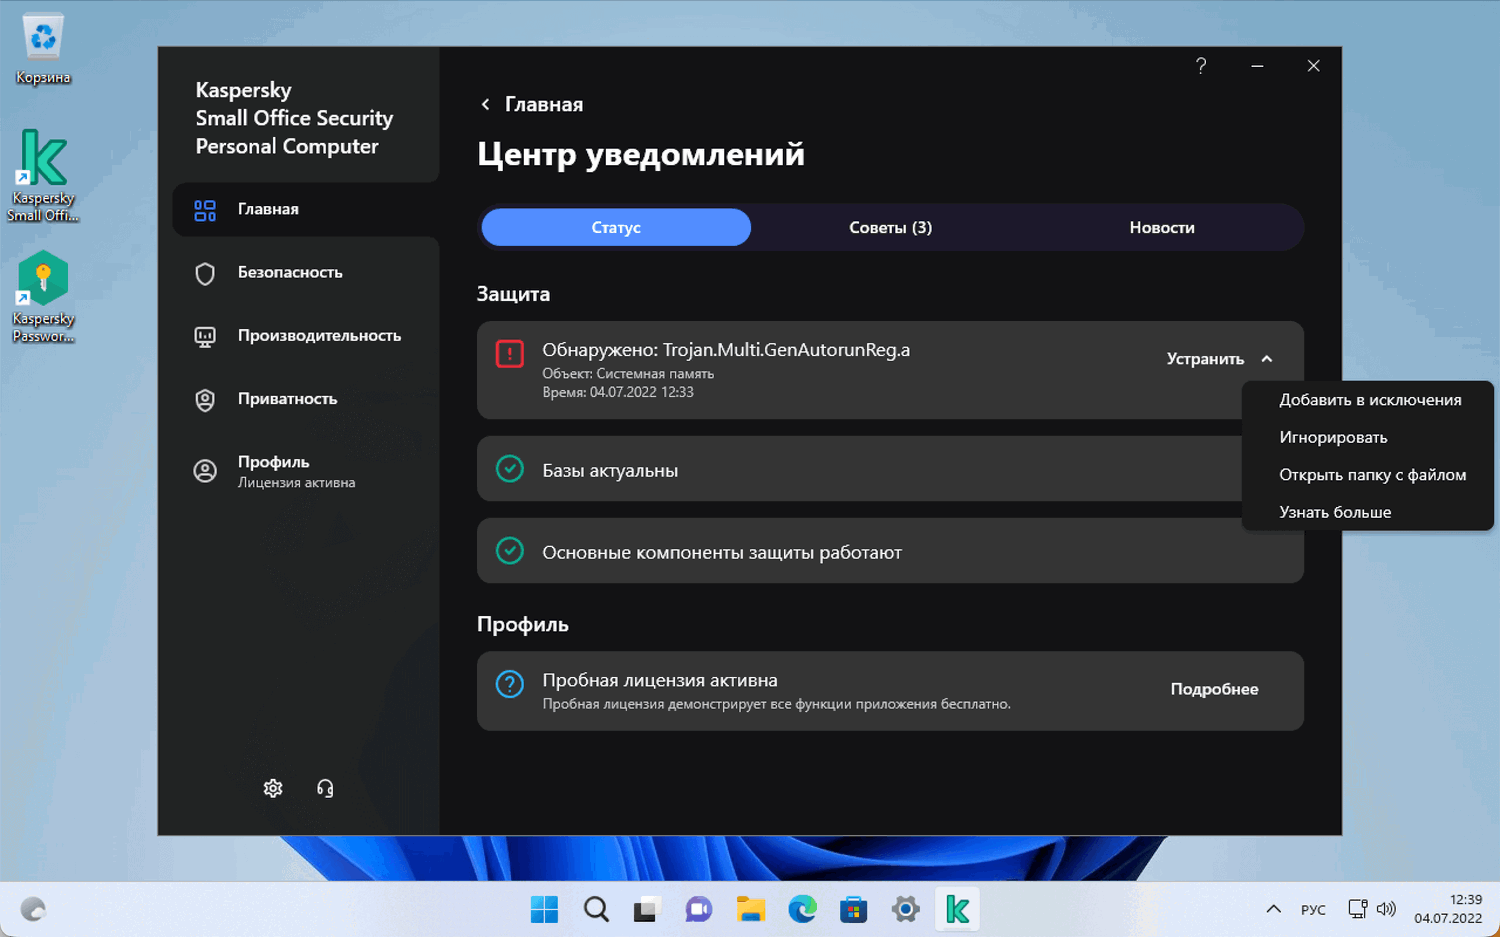Viewport: 1500px width, 937px height.
Task: Open the volume control in system tray
Action: pyautogui.click(x=1386, y=909)
